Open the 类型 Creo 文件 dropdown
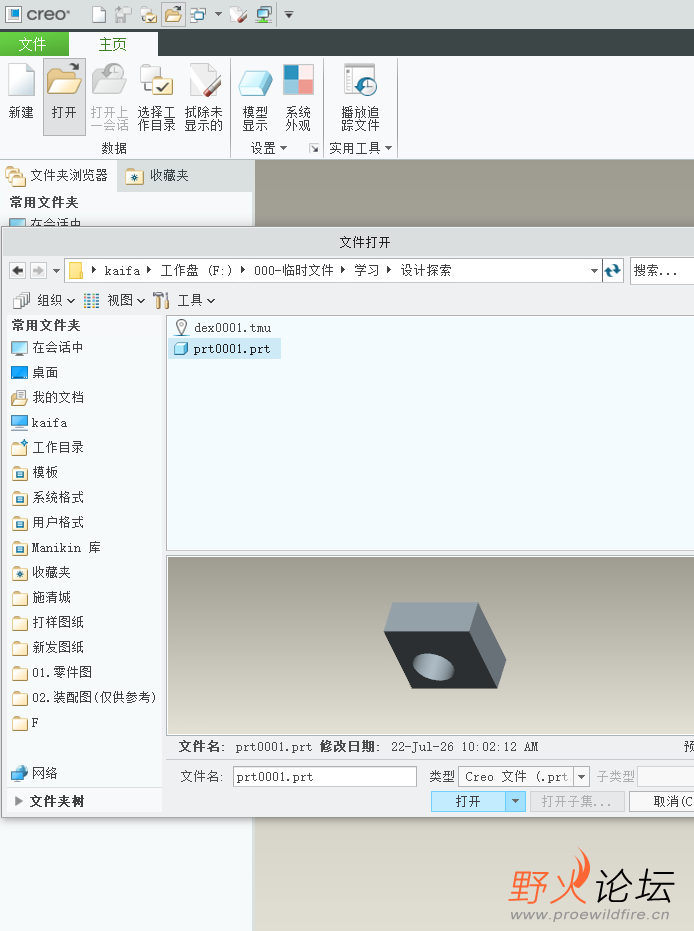694x931 pixels. pos(582,777)
